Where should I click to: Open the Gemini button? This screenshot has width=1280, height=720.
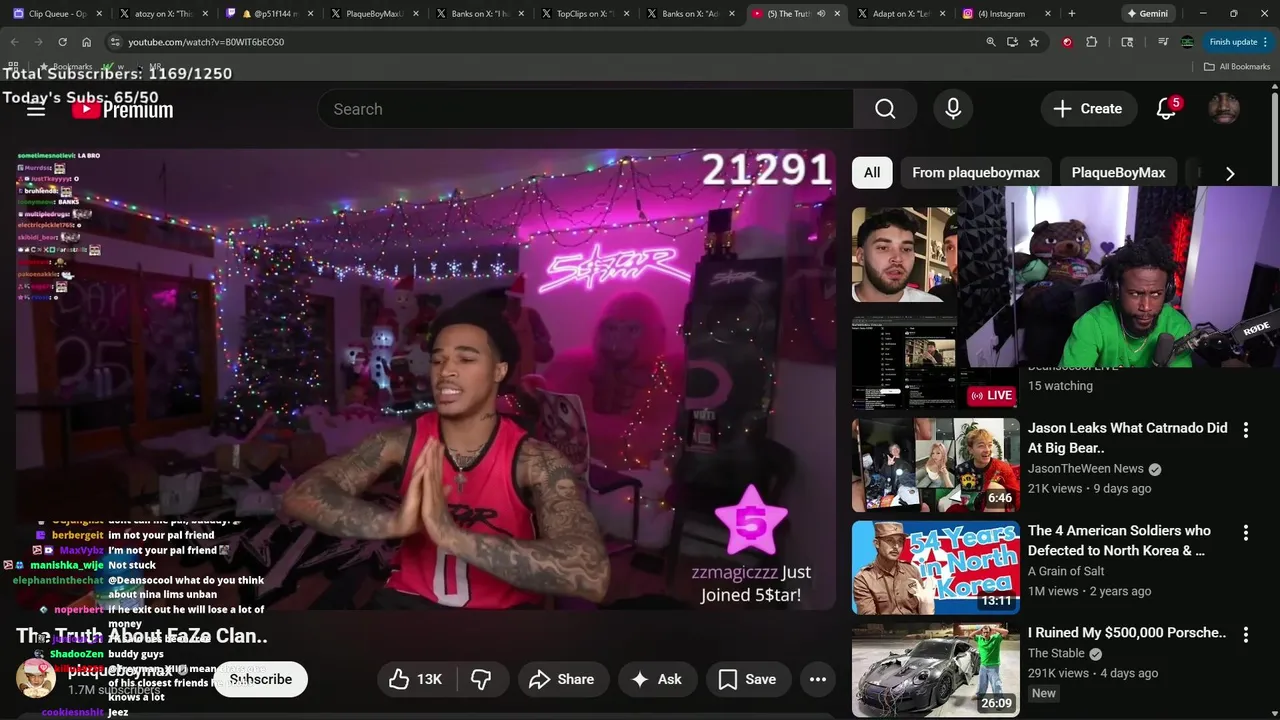click(1146, 14)
